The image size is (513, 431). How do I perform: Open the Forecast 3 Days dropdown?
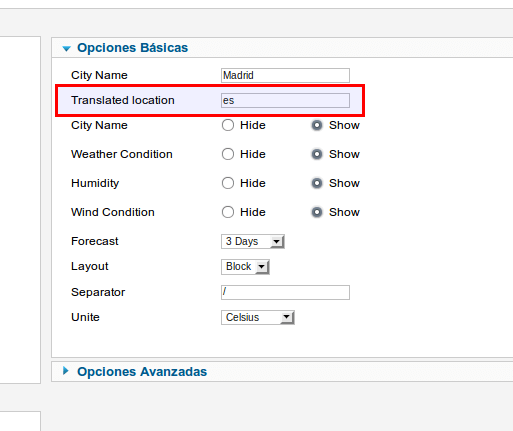253,241
